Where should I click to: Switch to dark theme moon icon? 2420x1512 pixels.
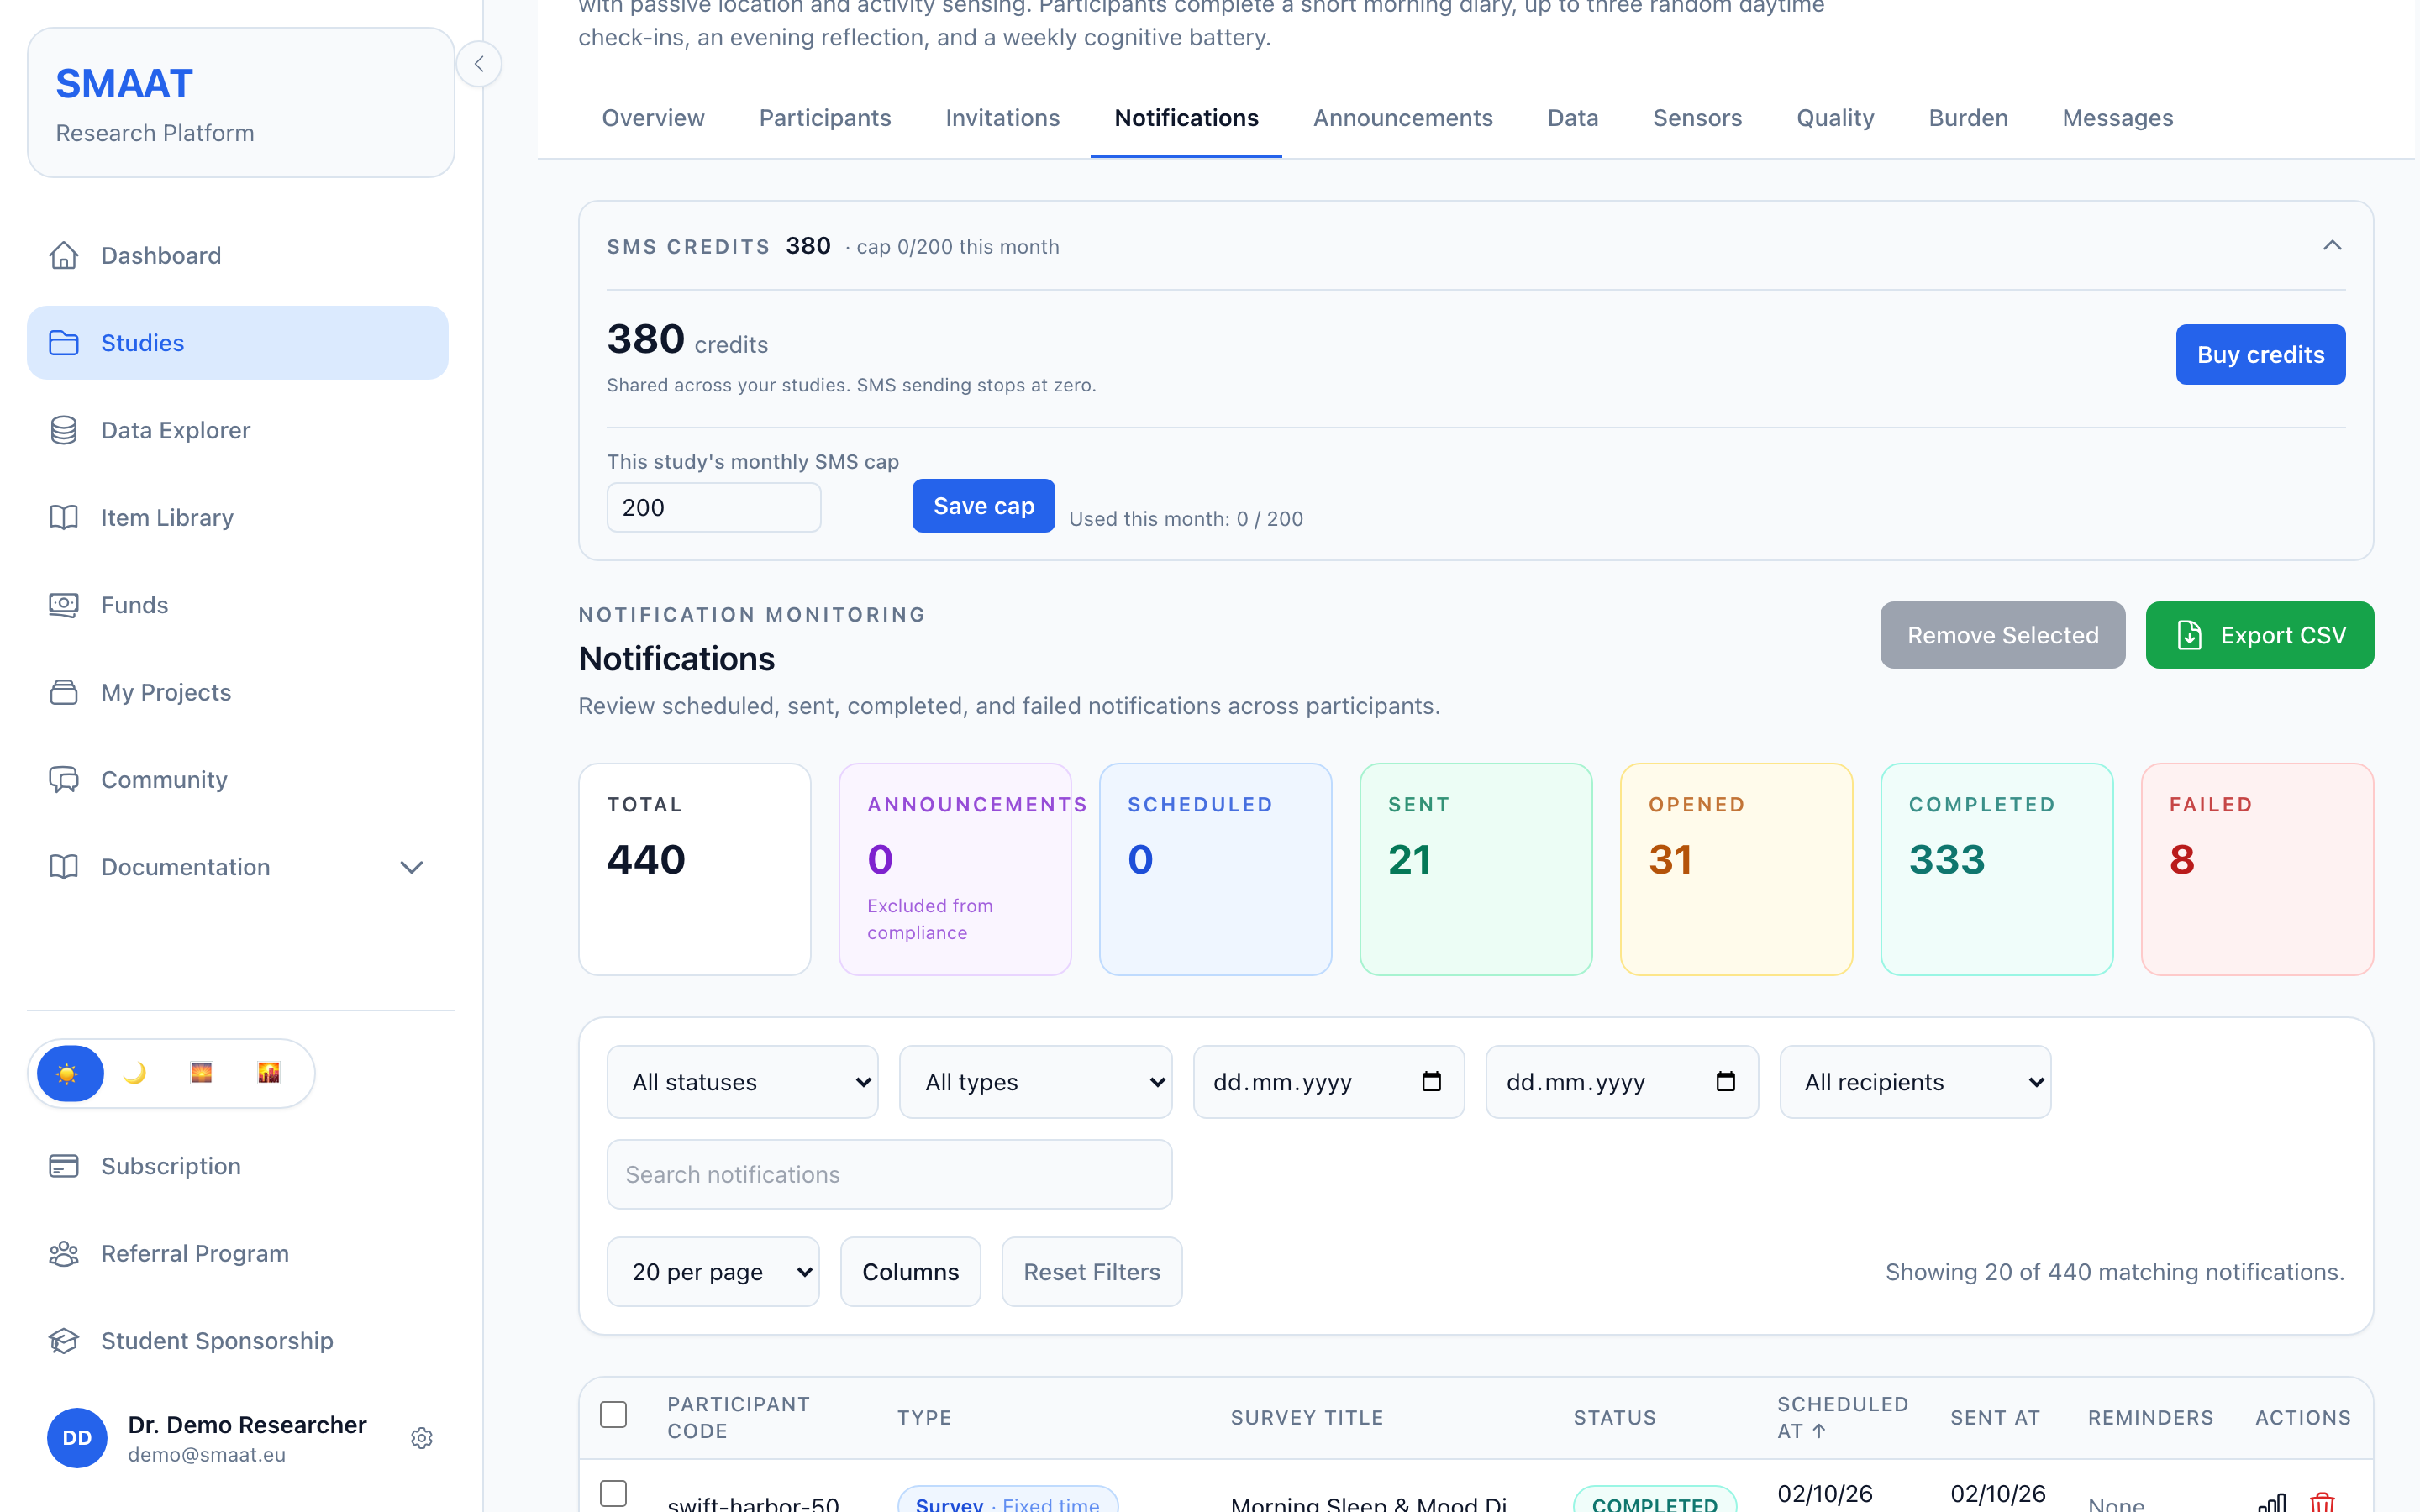[135, 1074]
